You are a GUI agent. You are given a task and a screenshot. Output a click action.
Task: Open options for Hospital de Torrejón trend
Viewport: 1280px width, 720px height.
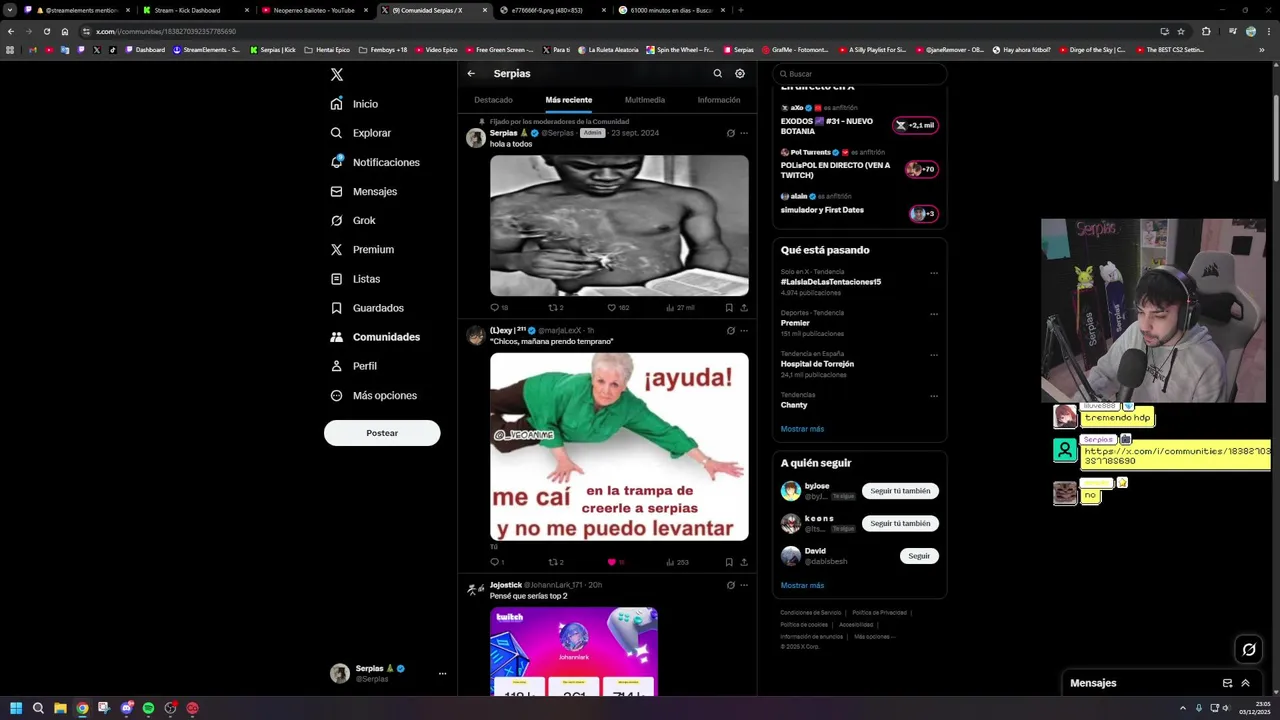(x=934, y=355)
